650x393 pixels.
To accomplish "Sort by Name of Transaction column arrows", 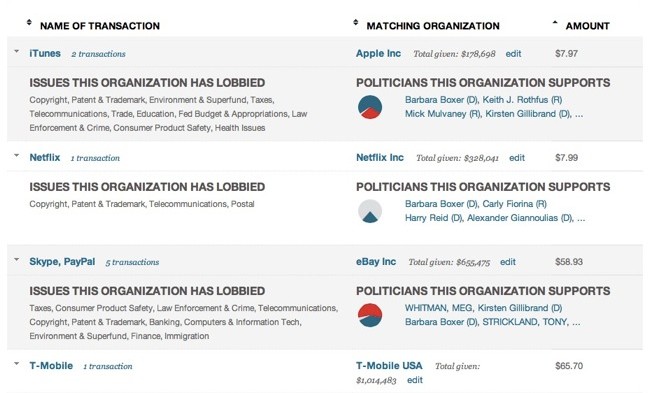I will (x=29, y=22).
